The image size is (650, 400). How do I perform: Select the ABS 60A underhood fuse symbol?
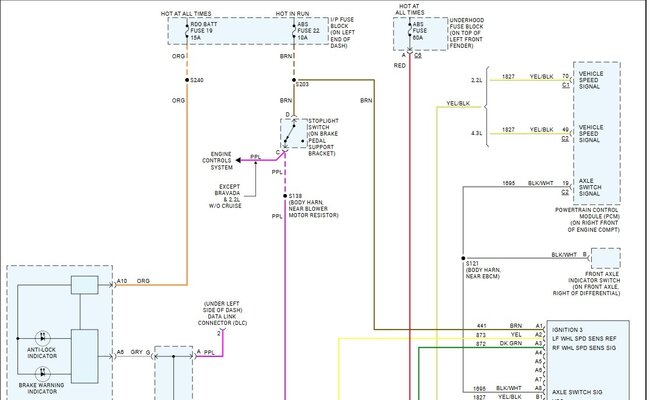point(410,31)
